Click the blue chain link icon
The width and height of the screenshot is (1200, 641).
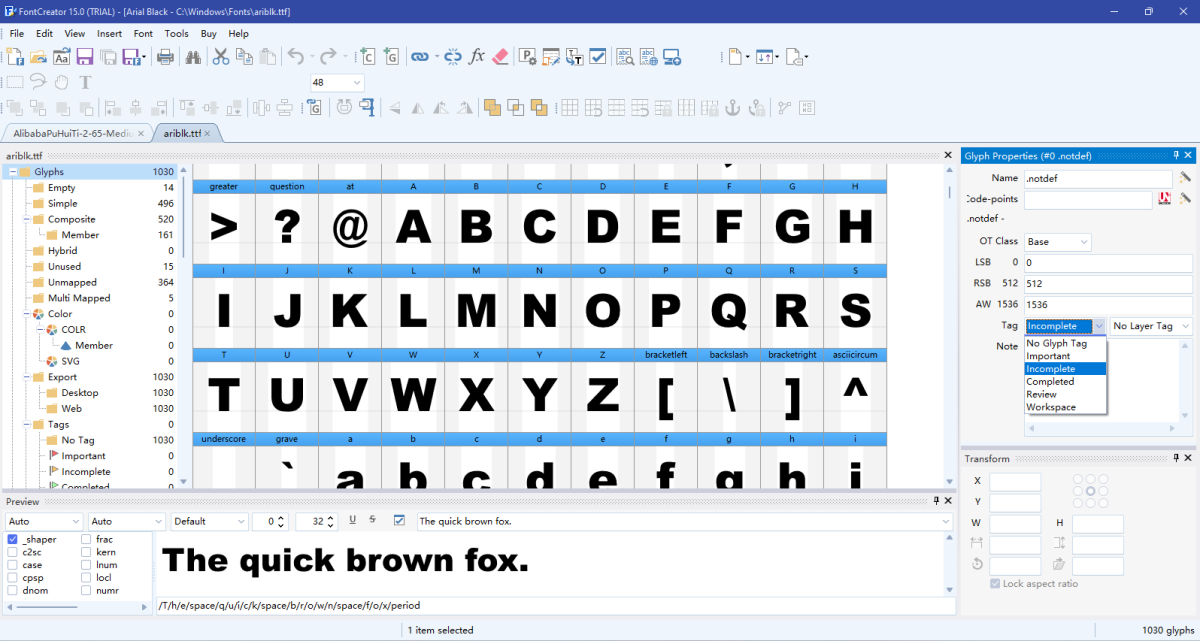(x=420, y=57)
